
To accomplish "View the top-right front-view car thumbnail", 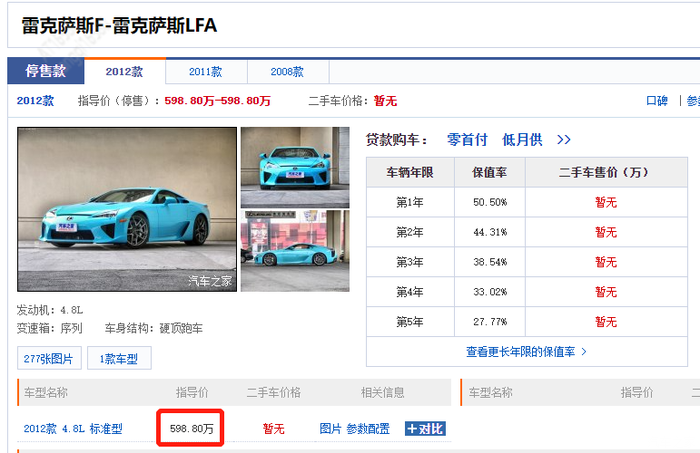I will 295,166.
